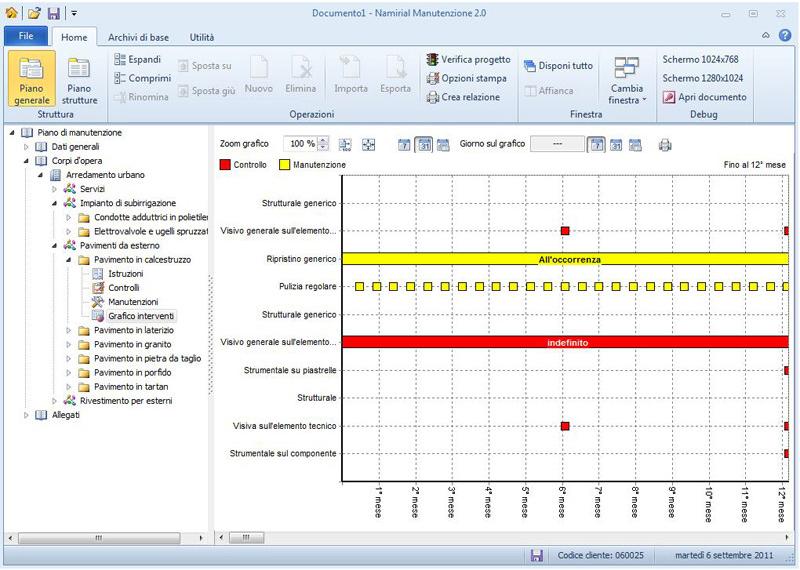Open the File menu
This screenshot has height=570, width=800.
pos(25,37)
